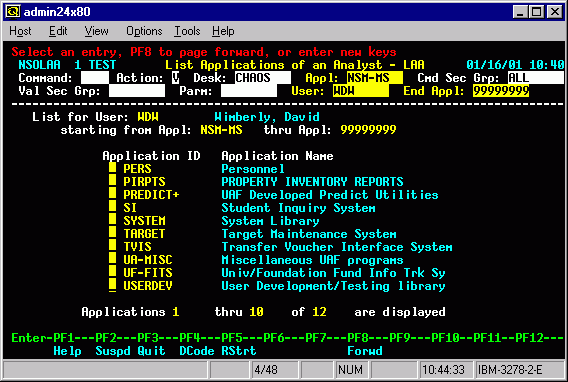
Task: Select the entry marker for SI
Action: tap(113, 207)
